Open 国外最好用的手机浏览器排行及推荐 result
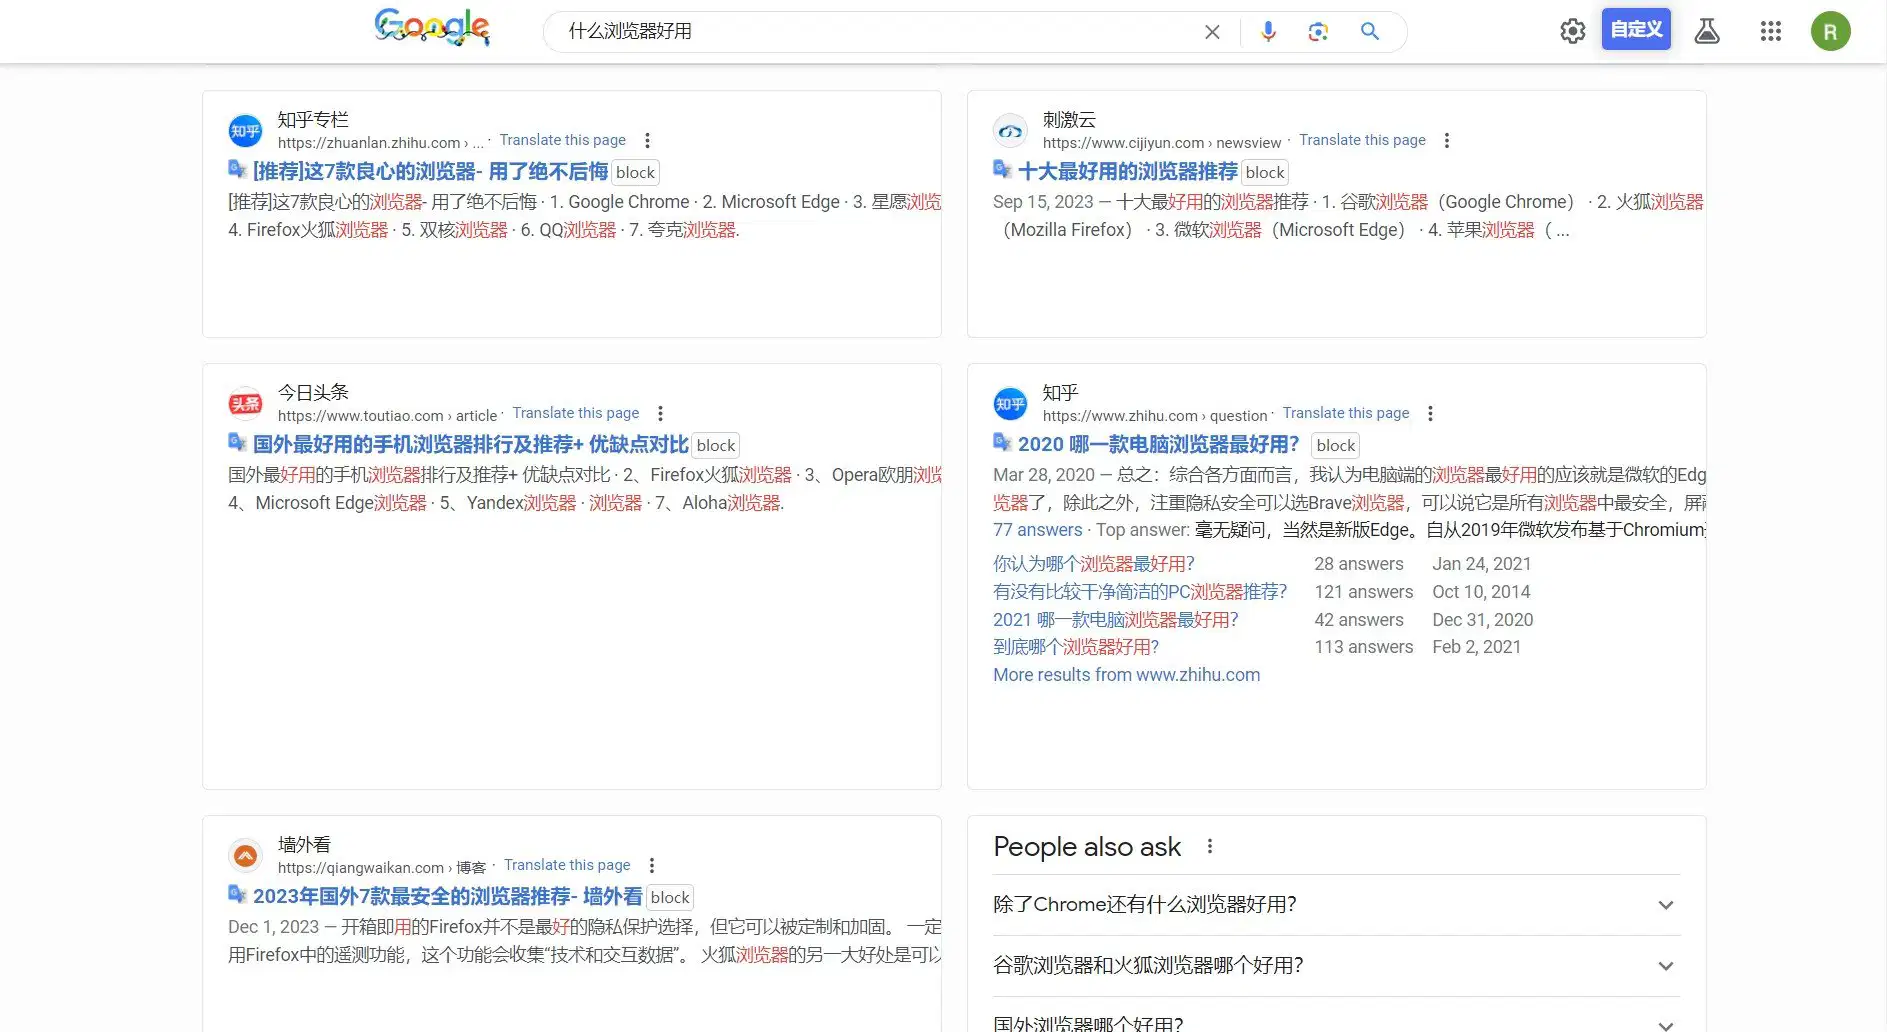1887x1032 pixels. [x=471, y=445]
